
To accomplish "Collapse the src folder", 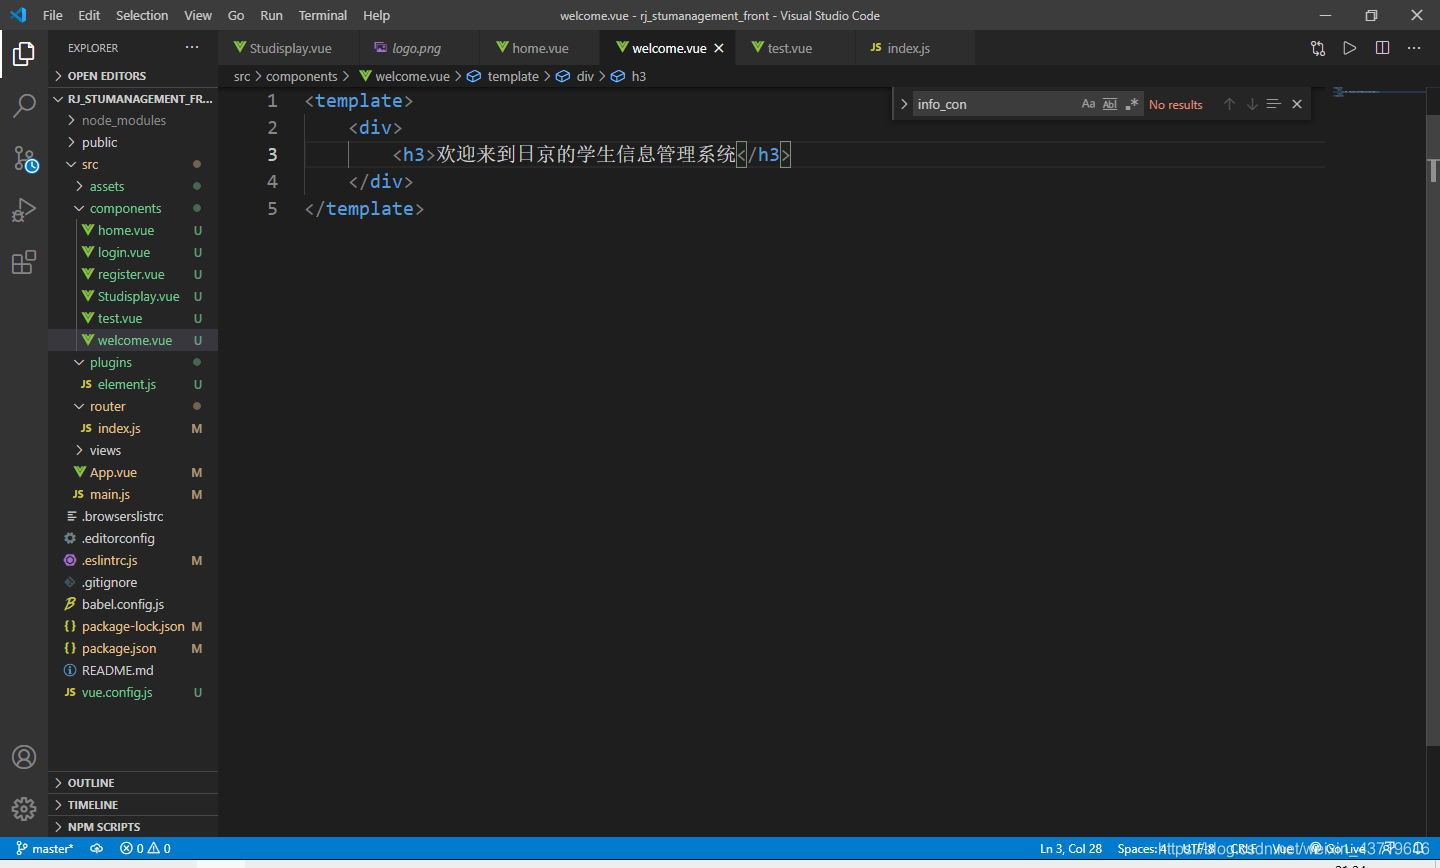I will click(133, 164).
